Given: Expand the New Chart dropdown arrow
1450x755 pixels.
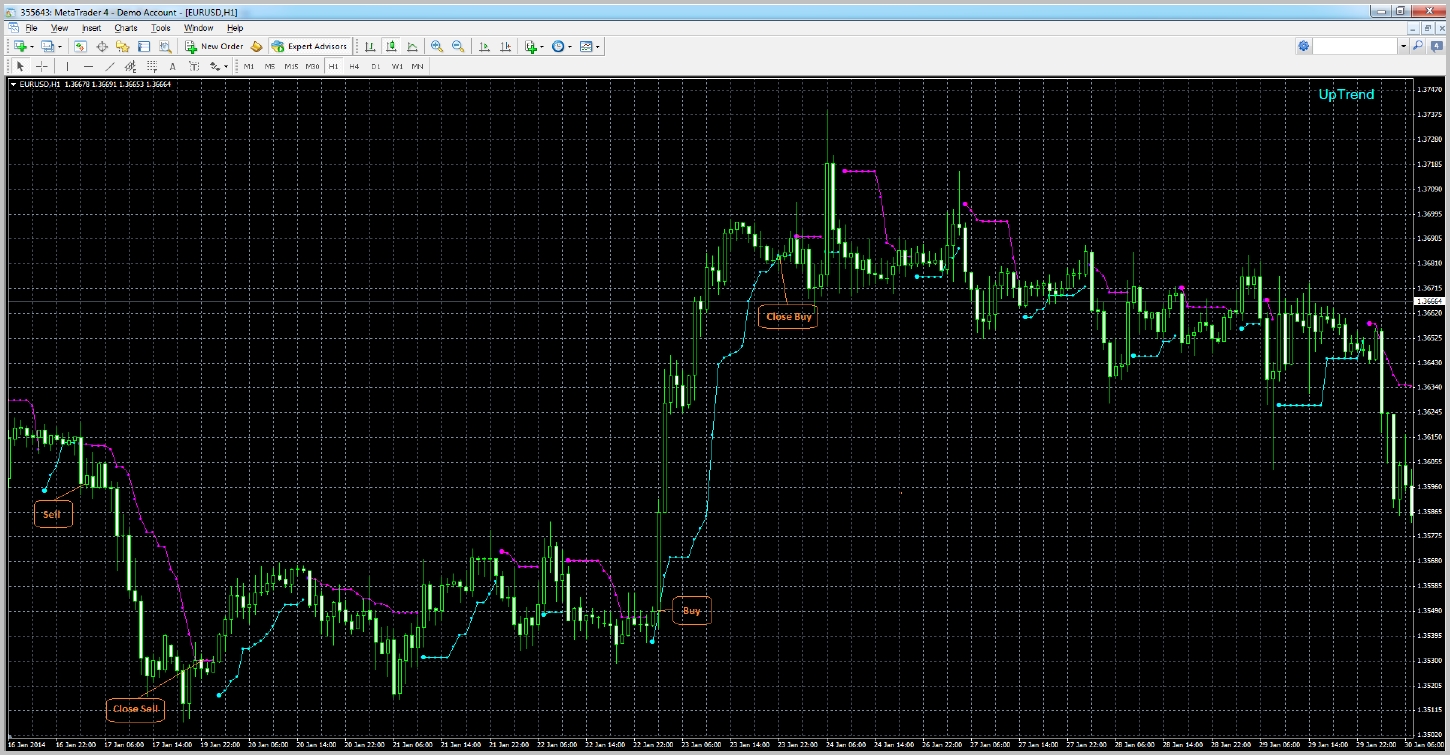Looking at the screenshot, I should coord(32,47).
